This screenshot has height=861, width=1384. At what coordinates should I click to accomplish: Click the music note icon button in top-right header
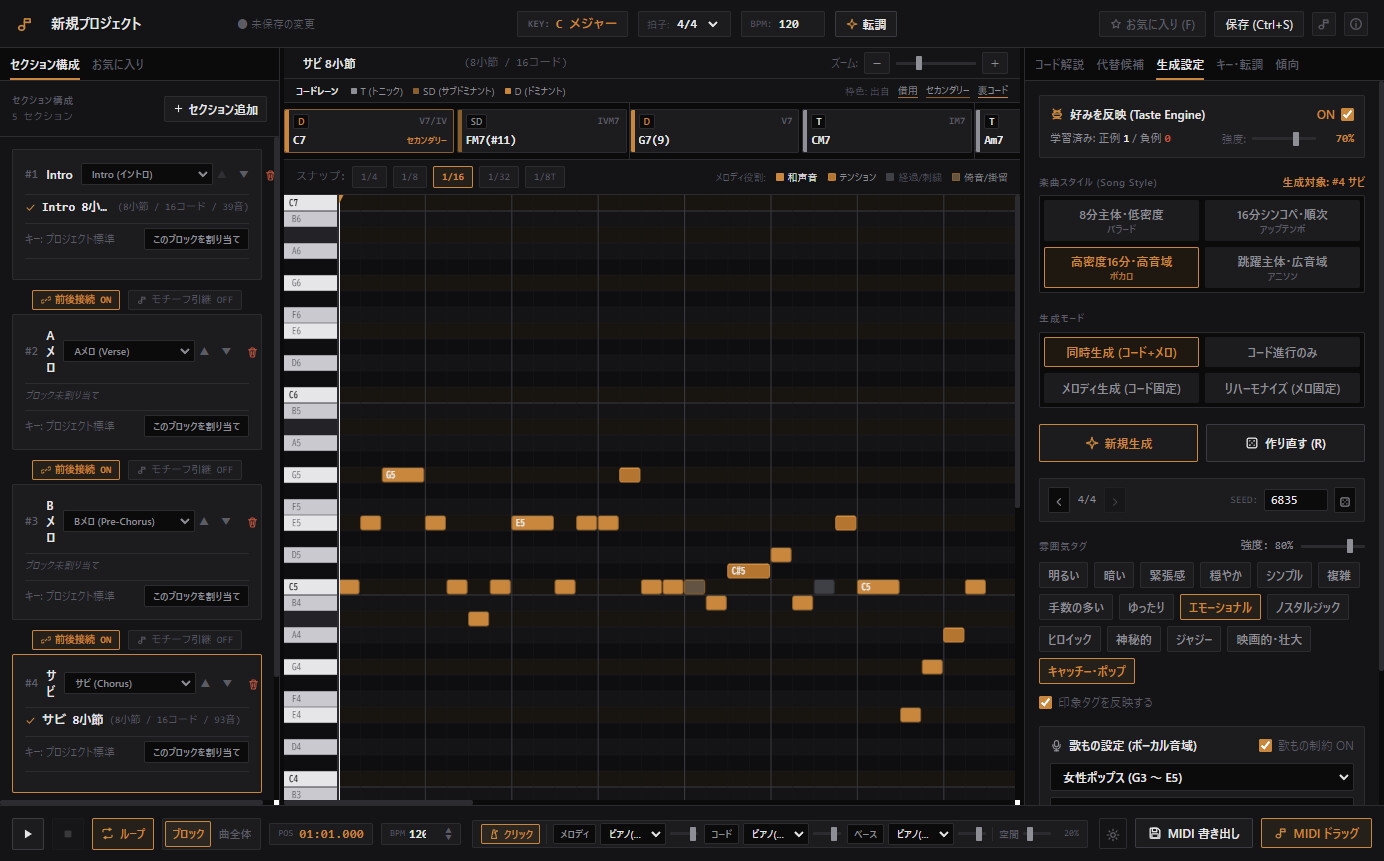tap(1326, 24)
